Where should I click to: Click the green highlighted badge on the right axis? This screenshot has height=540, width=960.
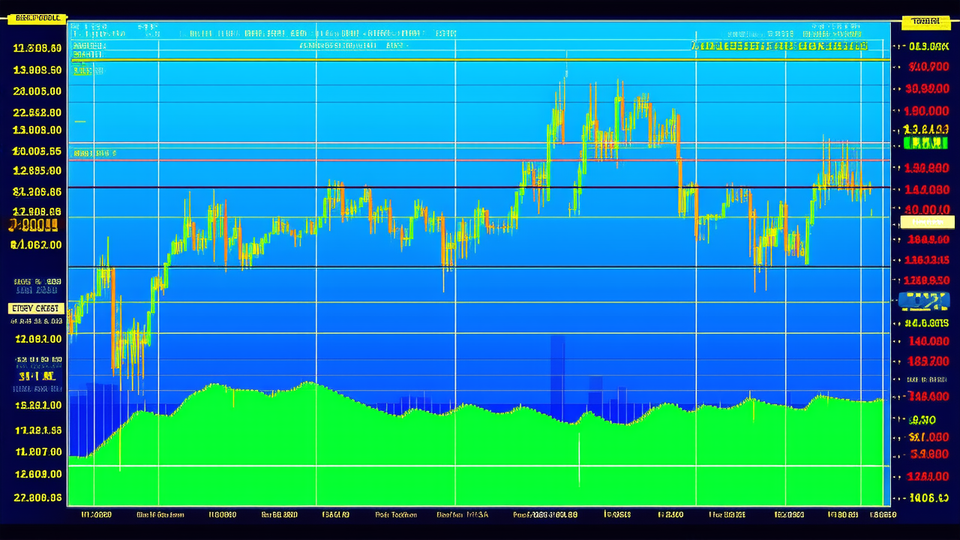pyautogui.click(x=926, y=143)
